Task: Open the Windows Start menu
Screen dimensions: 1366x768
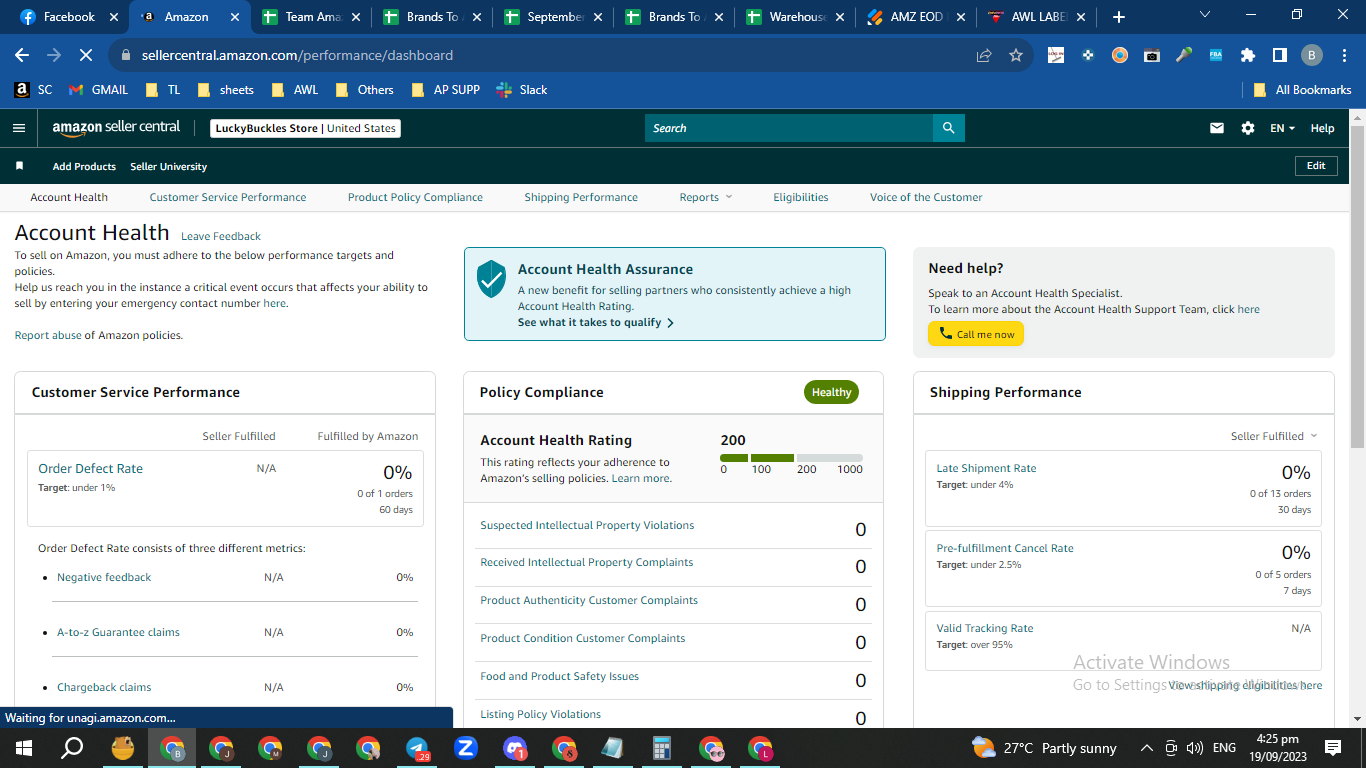Action: pos(24,748)
